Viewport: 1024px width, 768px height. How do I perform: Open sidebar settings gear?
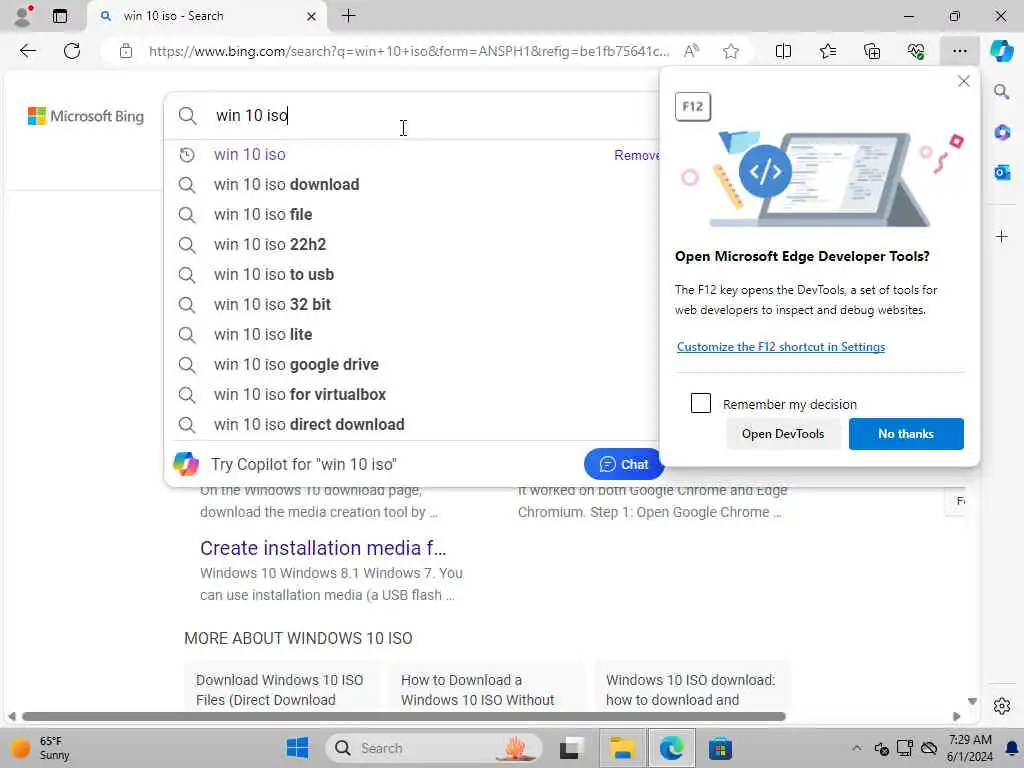[1002, 706]
